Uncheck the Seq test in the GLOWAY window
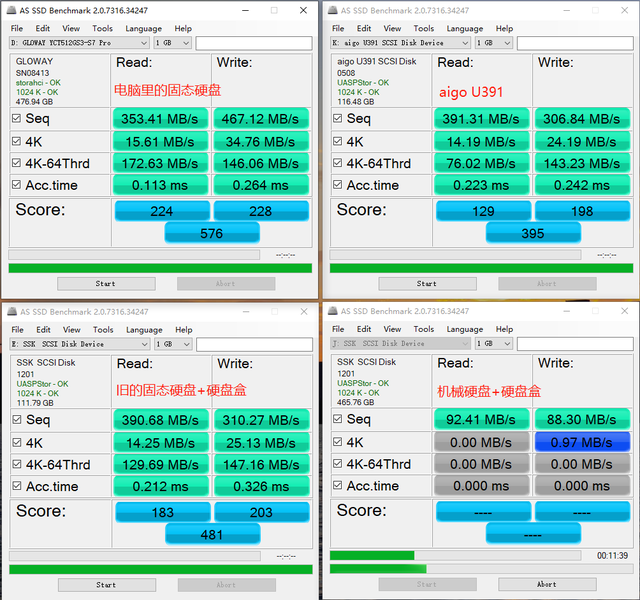 click(16, 119)
